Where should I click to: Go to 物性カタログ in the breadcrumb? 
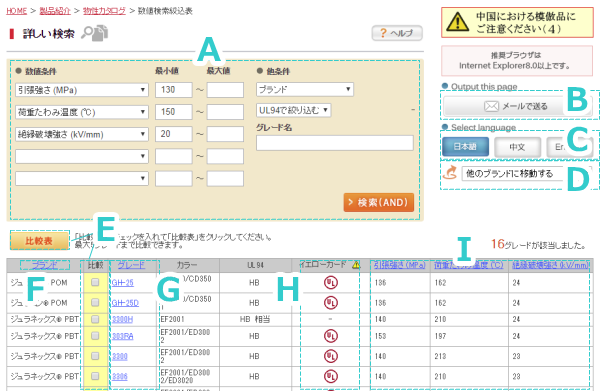(x=104, y=11)
